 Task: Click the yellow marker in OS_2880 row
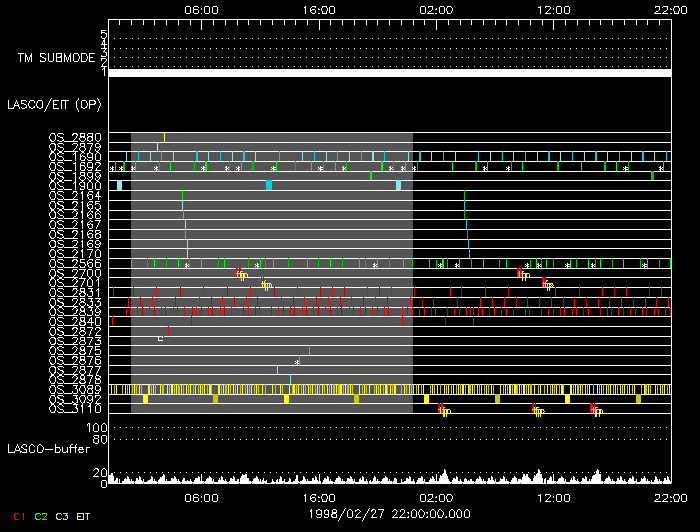(x=164, y=137)
